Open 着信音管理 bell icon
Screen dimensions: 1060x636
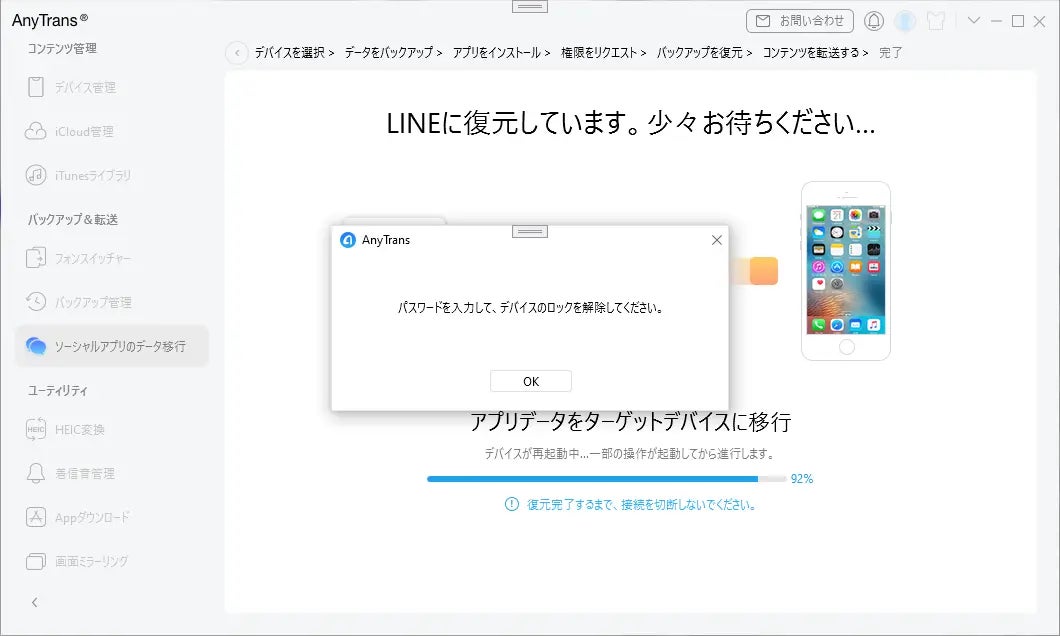(36, 473)
